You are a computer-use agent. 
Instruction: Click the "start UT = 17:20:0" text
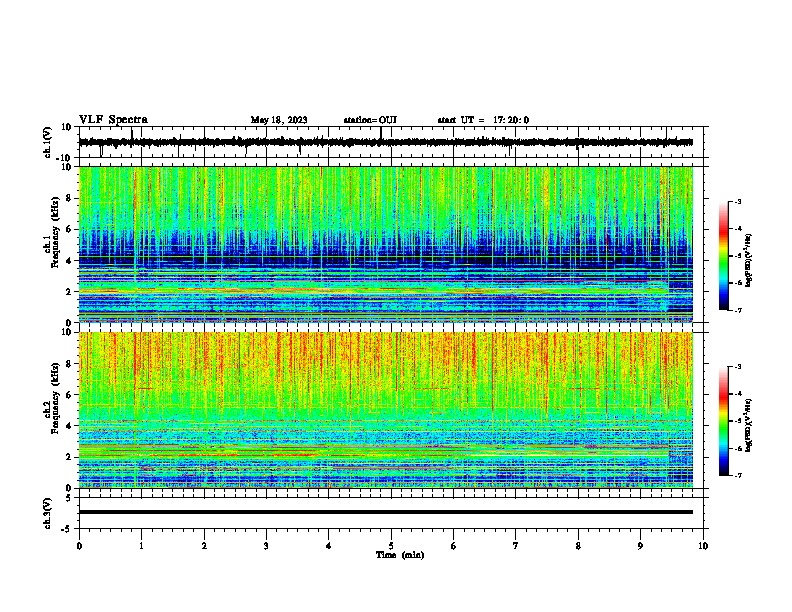483,120
